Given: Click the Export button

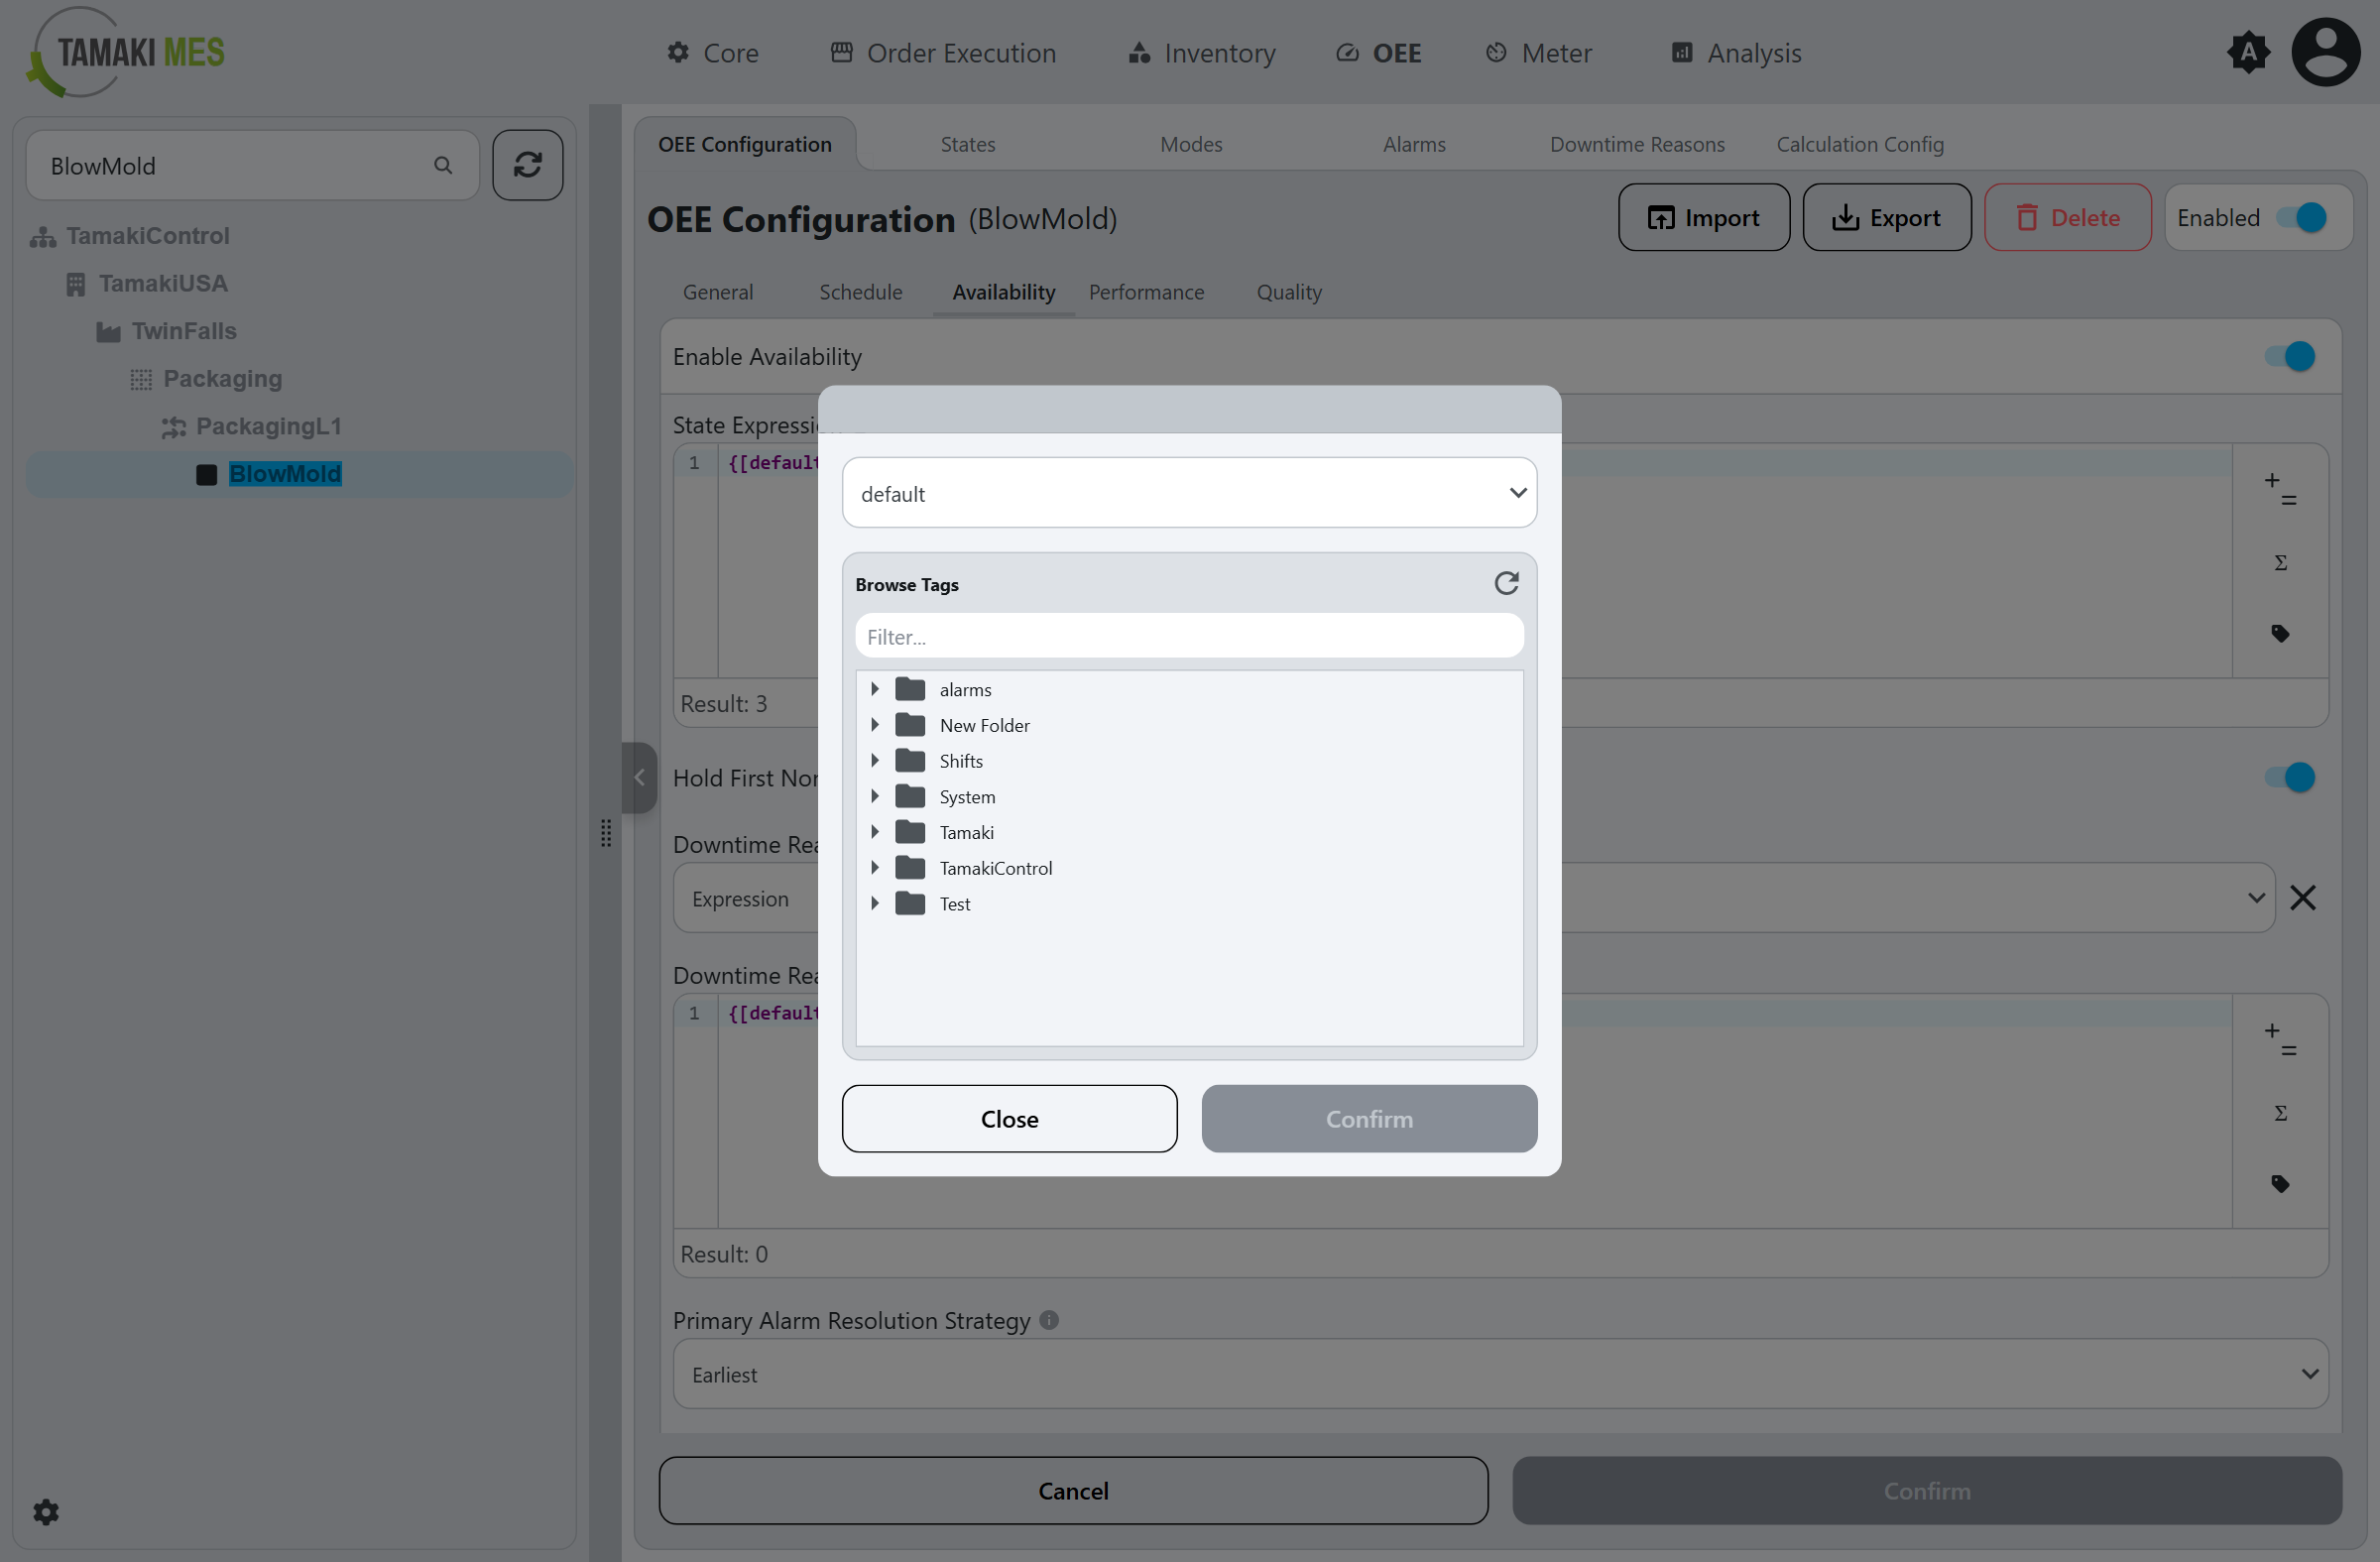Looking at the screenshot, I should click(x=1887, y=217).
